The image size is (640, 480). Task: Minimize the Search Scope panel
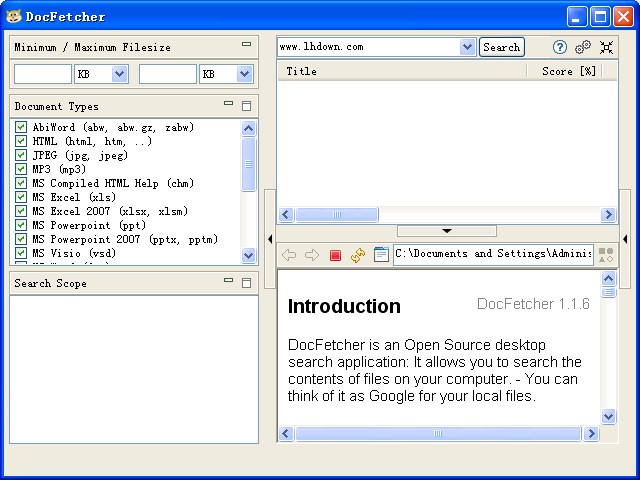coord(229,280)
